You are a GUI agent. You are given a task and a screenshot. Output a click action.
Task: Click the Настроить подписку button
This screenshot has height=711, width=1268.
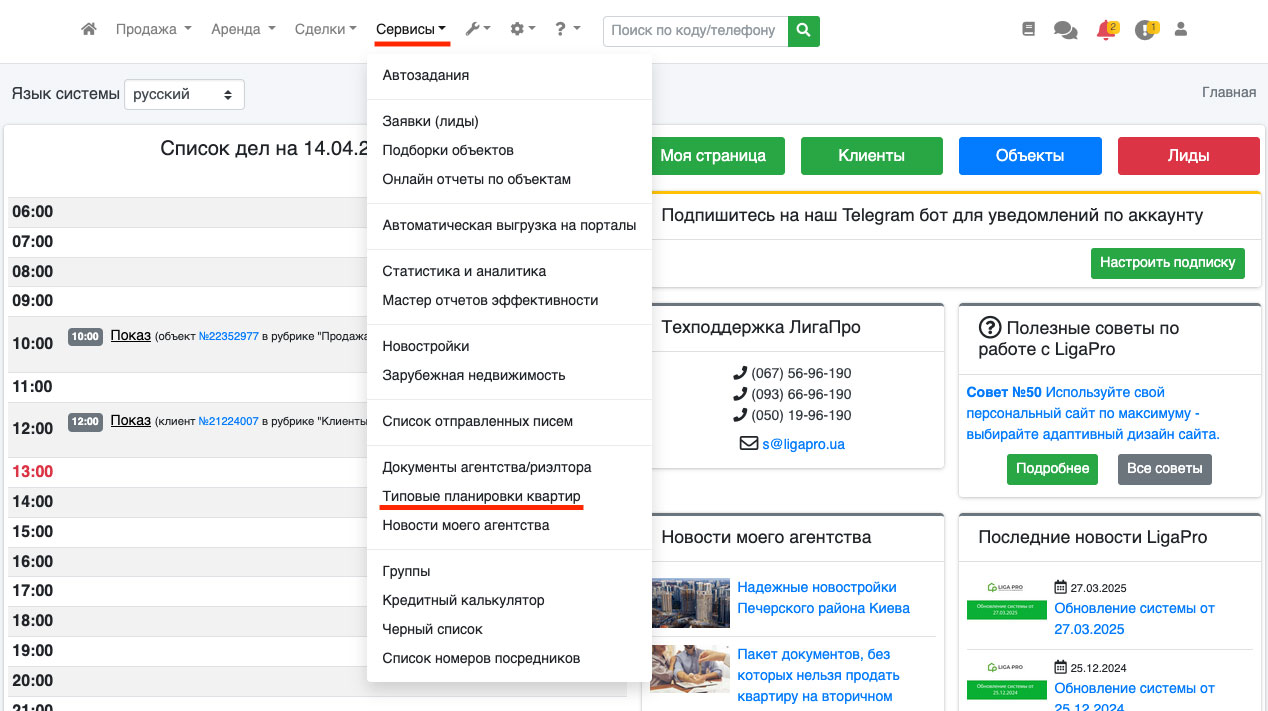[x=1167, y=263]
